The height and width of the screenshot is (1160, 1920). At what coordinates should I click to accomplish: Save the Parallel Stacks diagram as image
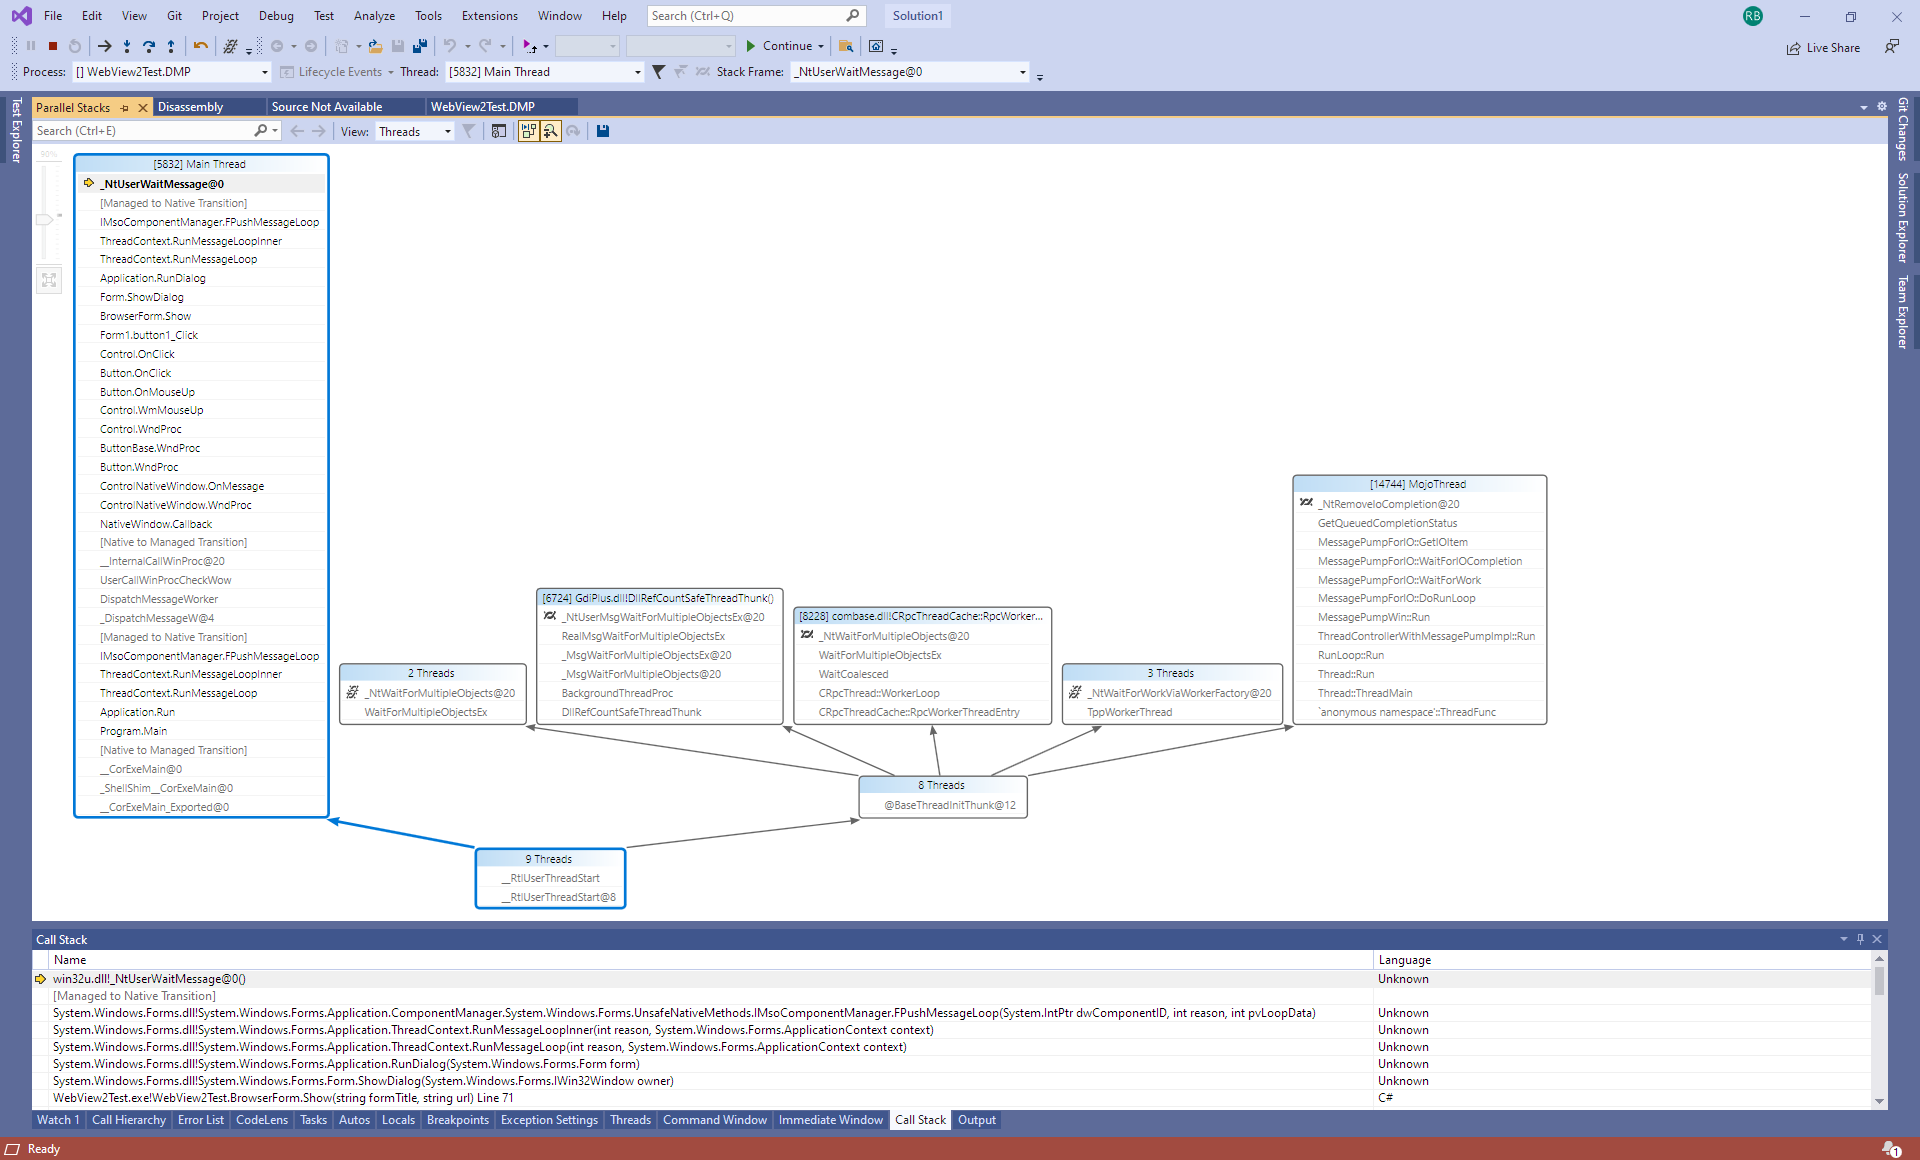click(x=603, y=131)
